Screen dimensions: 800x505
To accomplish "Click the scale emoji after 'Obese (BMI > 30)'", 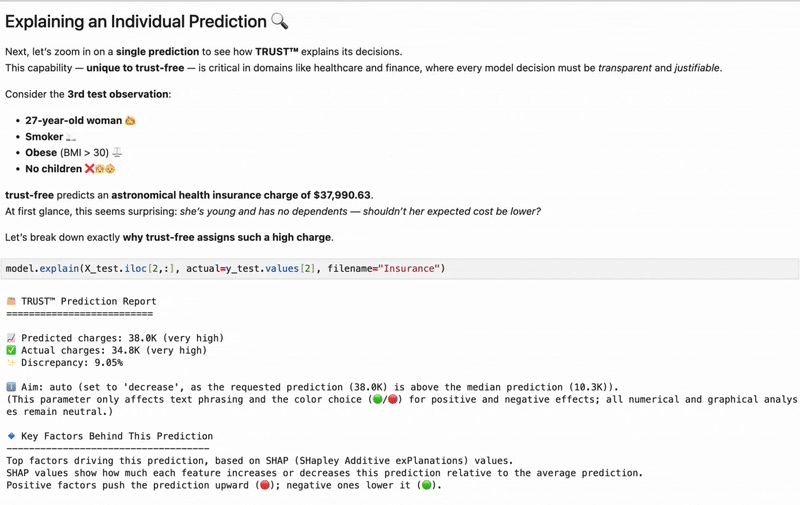I will (117, 153).
